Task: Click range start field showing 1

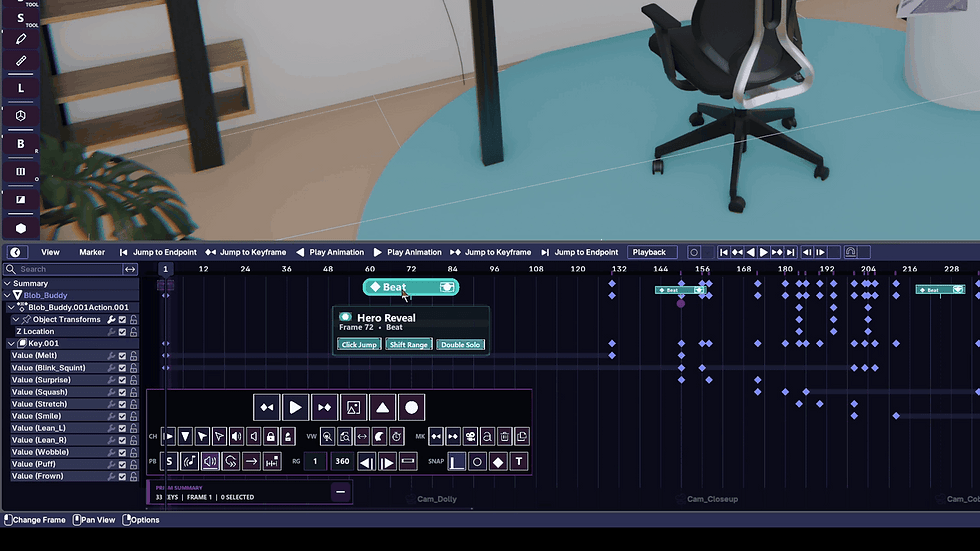Action: 315,462
